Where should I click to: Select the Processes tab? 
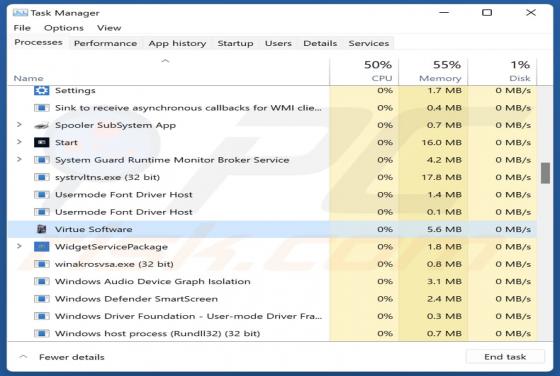38,42
